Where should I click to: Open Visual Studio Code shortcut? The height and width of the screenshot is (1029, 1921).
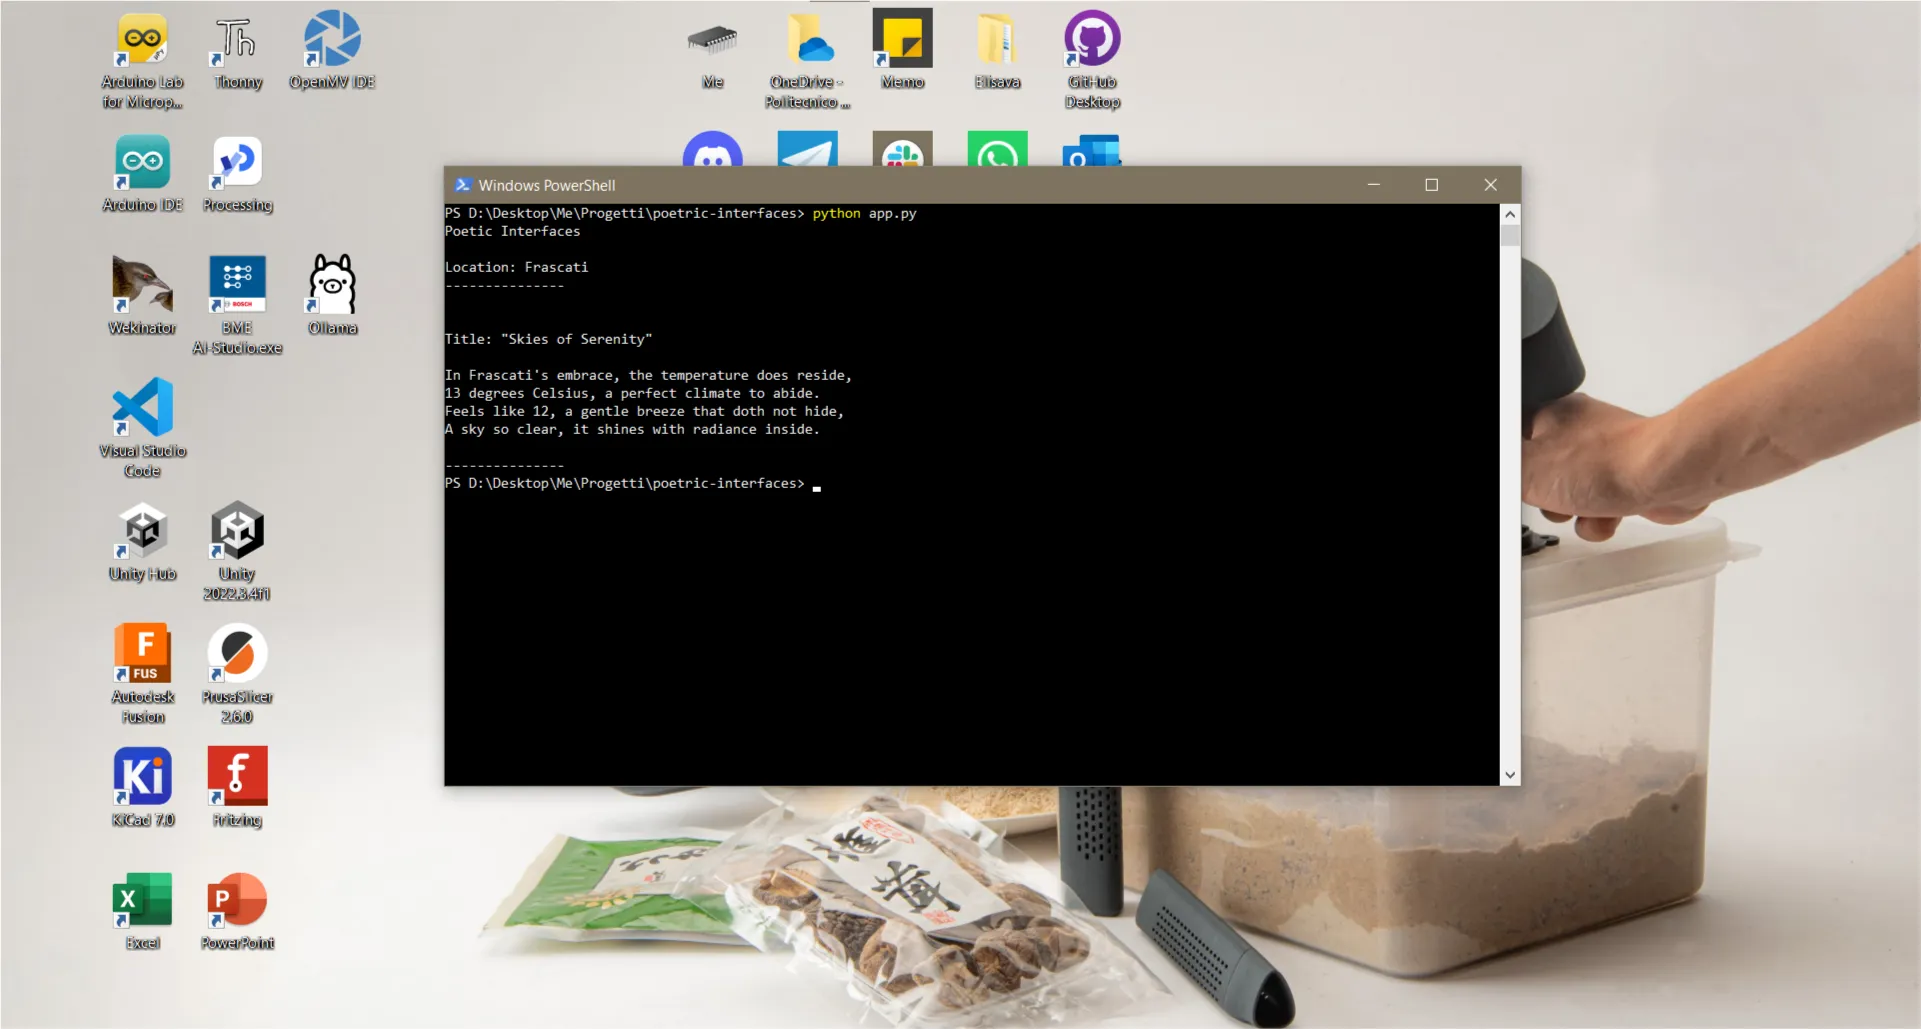point(142,410)
